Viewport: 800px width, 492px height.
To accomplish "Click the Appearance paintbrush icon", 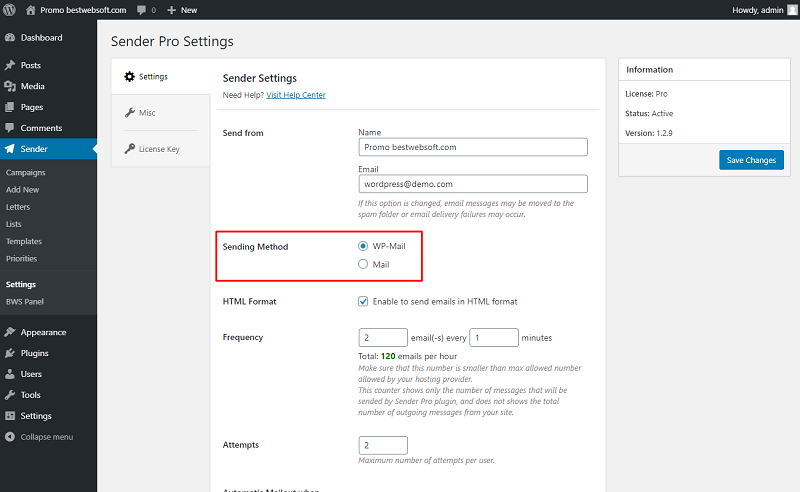I will [x=10, y=332].
